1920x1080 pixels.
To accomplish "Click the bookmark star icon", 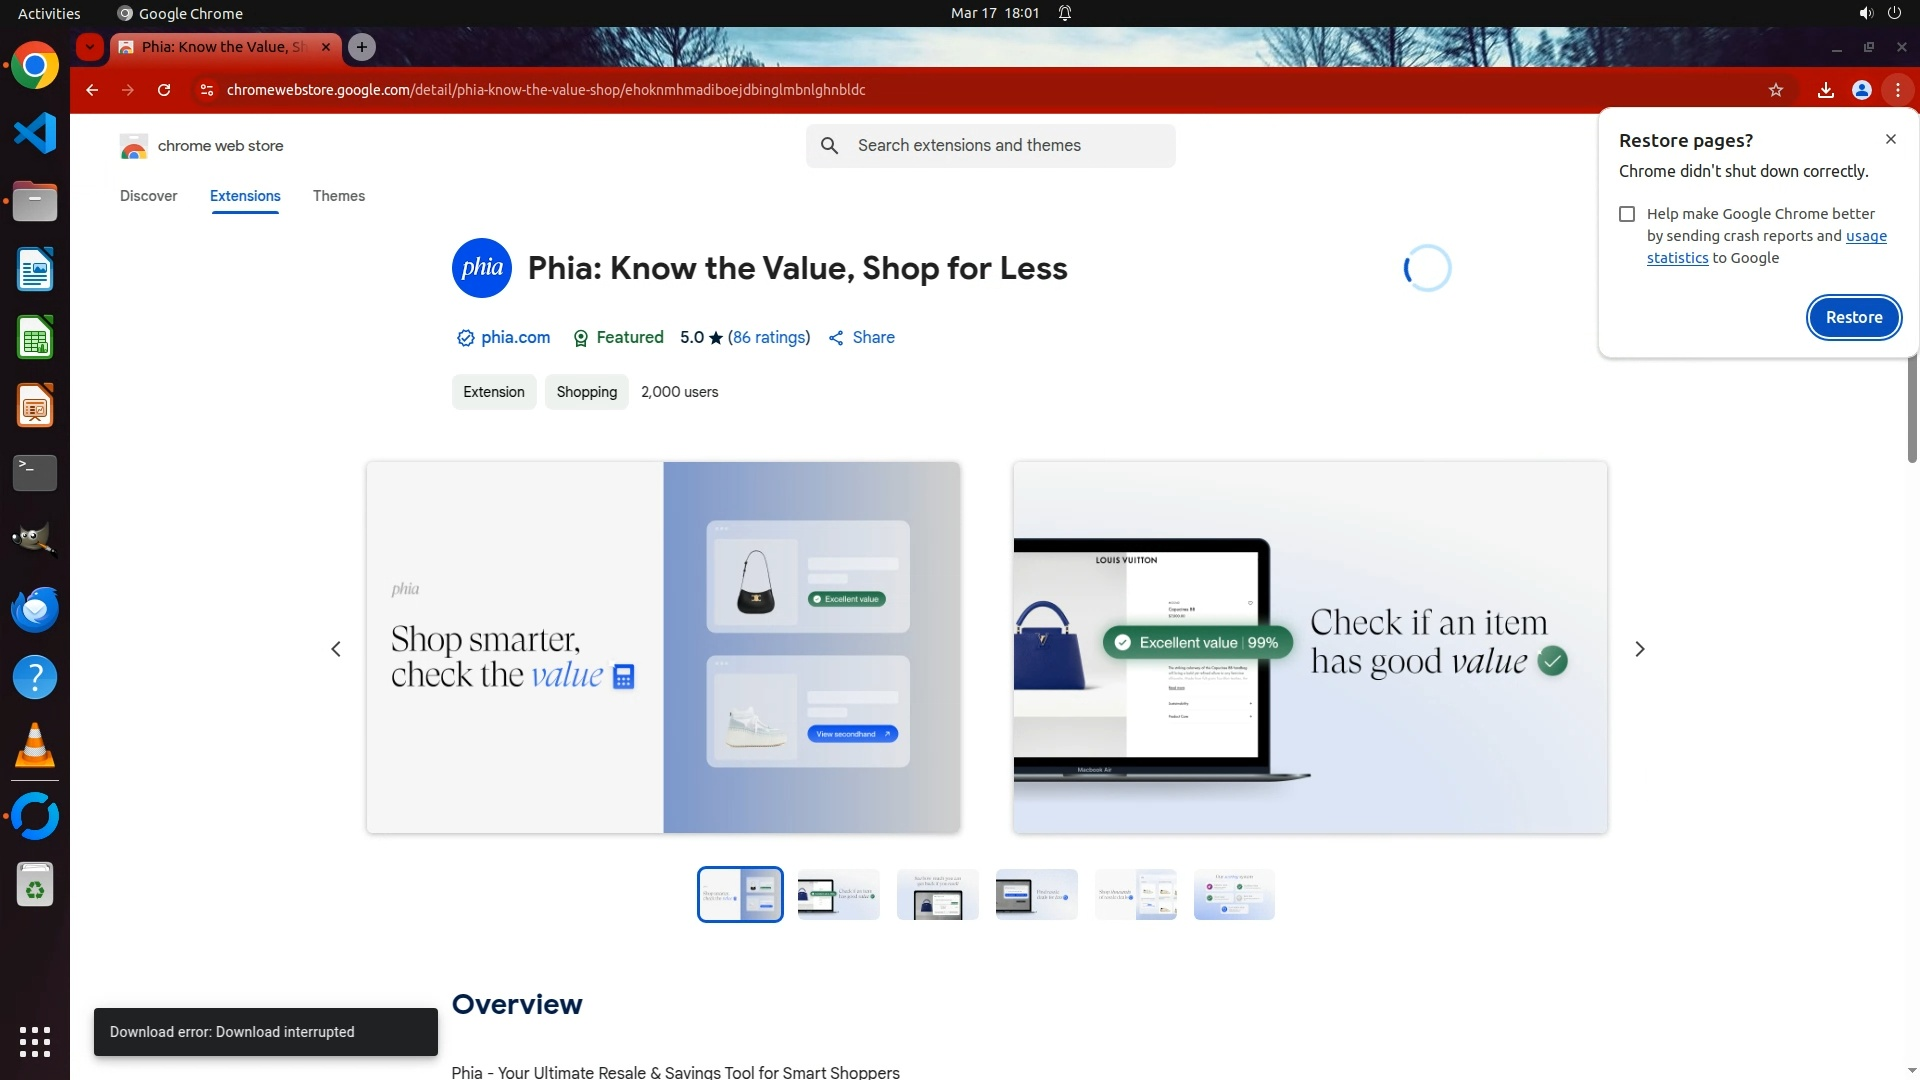I will point(1776,90).
